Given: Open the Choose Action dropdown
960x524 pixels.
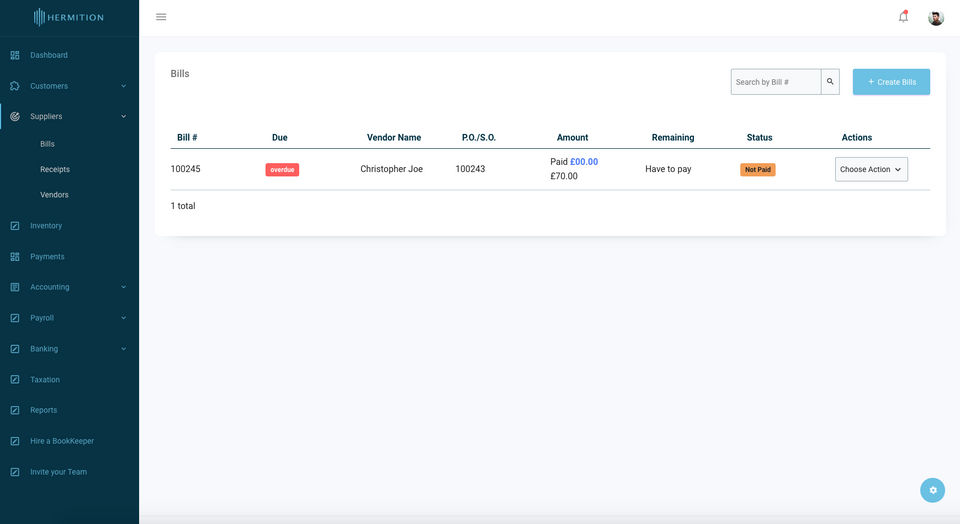Looking at the screenshot, I should tap(871, 170).
